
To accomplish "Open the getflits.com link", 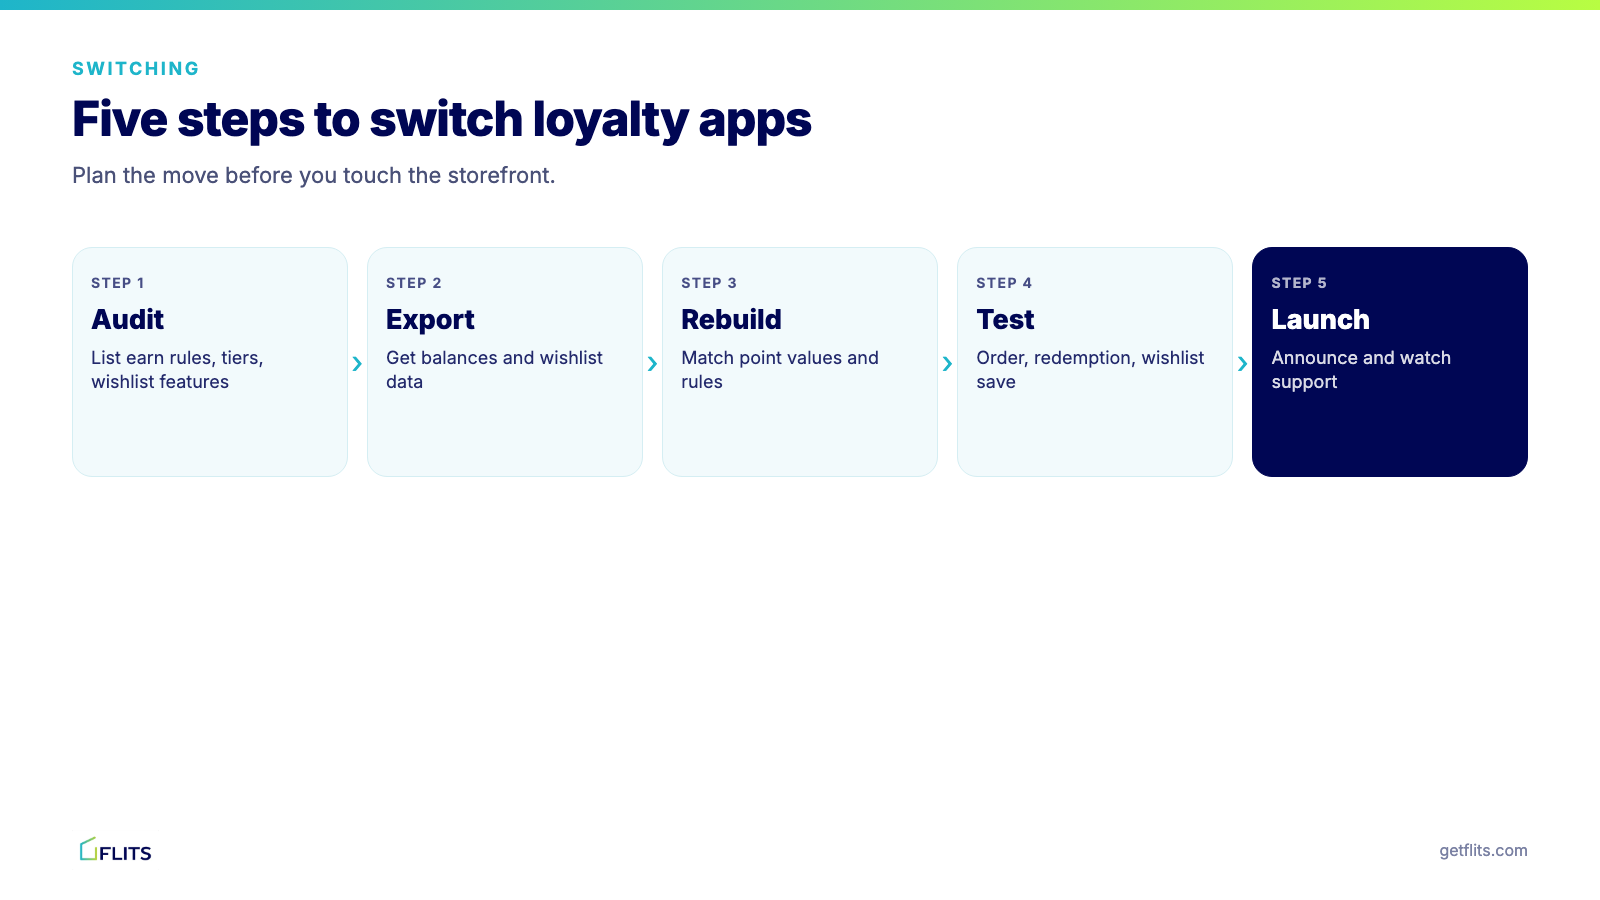I will click(x=1483, y=851).
